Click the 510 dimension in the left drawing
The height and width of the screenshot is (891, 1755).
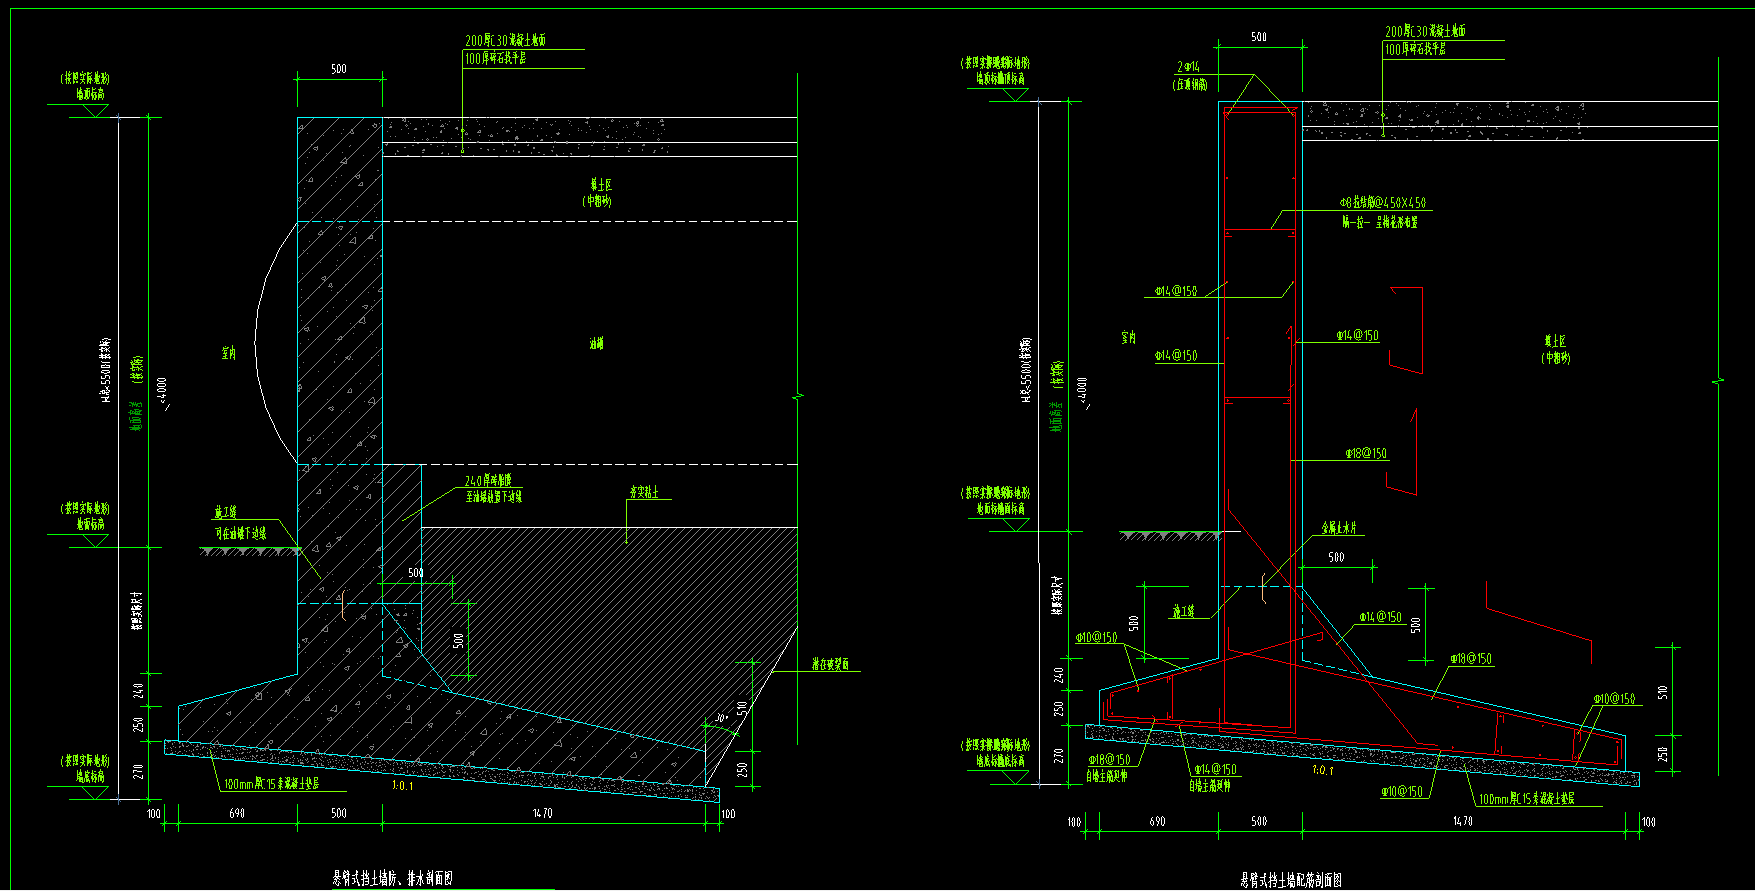pos(742,709)
